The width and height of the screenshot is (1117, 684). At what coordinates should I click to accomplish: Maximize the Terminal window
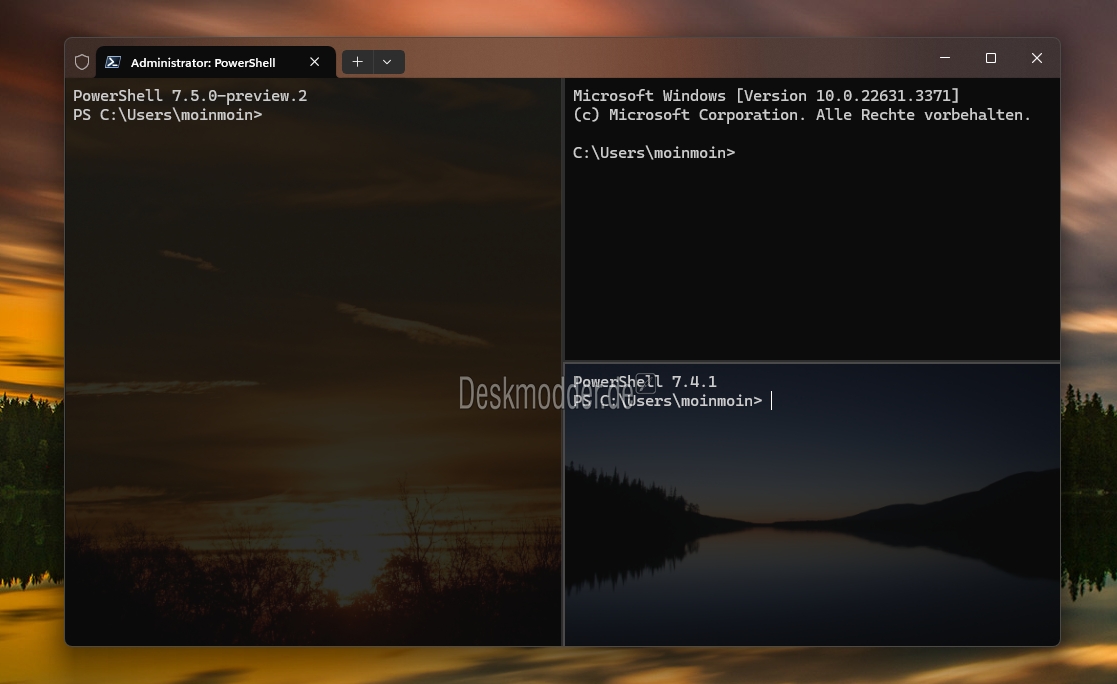click(991, 58)
